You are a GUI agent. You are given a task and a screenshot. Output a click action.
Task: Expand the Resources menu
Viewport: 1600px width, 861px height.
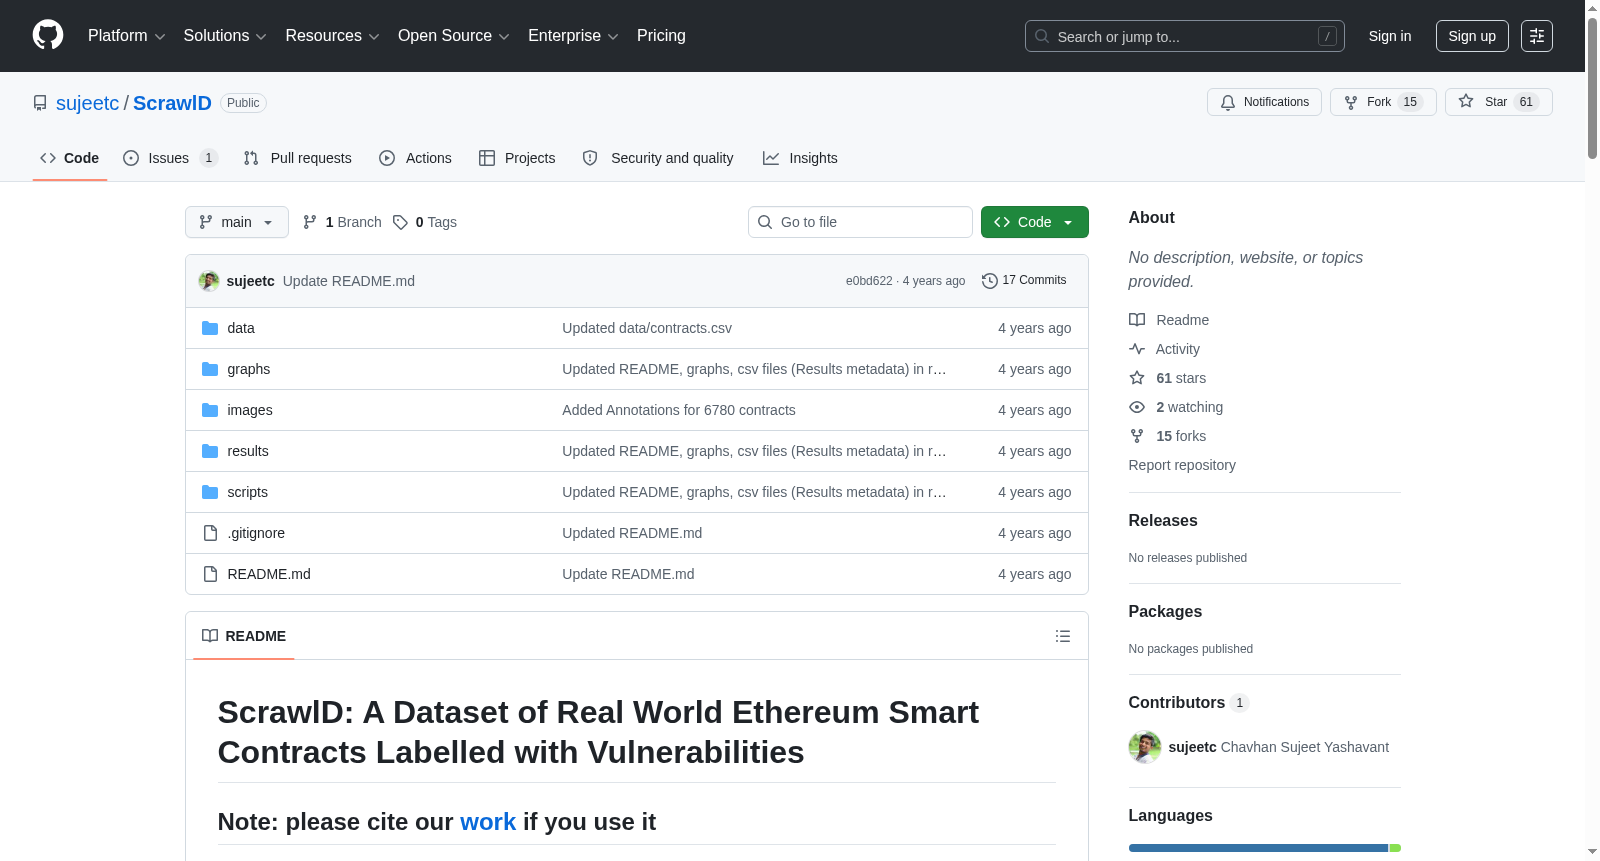[332, 36]
